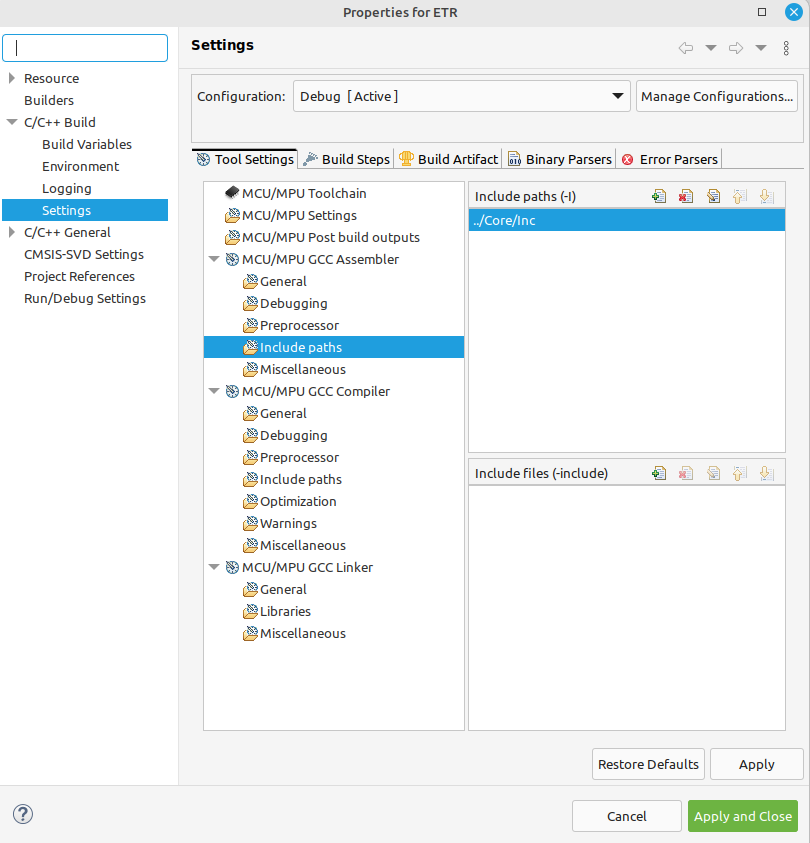Click the Cancel button
The width and height of the screenshot is (810, 843).
pyautogui.click(x=627, y=816)
